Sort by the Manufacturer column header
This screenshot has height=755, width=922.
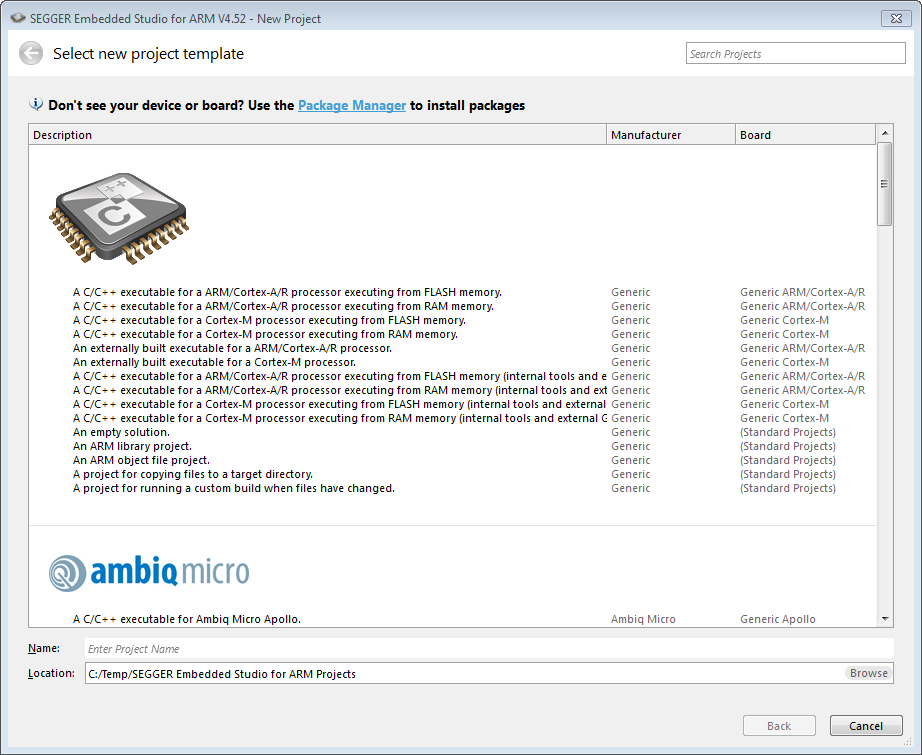pyautogui.click(x=670, y=135)
